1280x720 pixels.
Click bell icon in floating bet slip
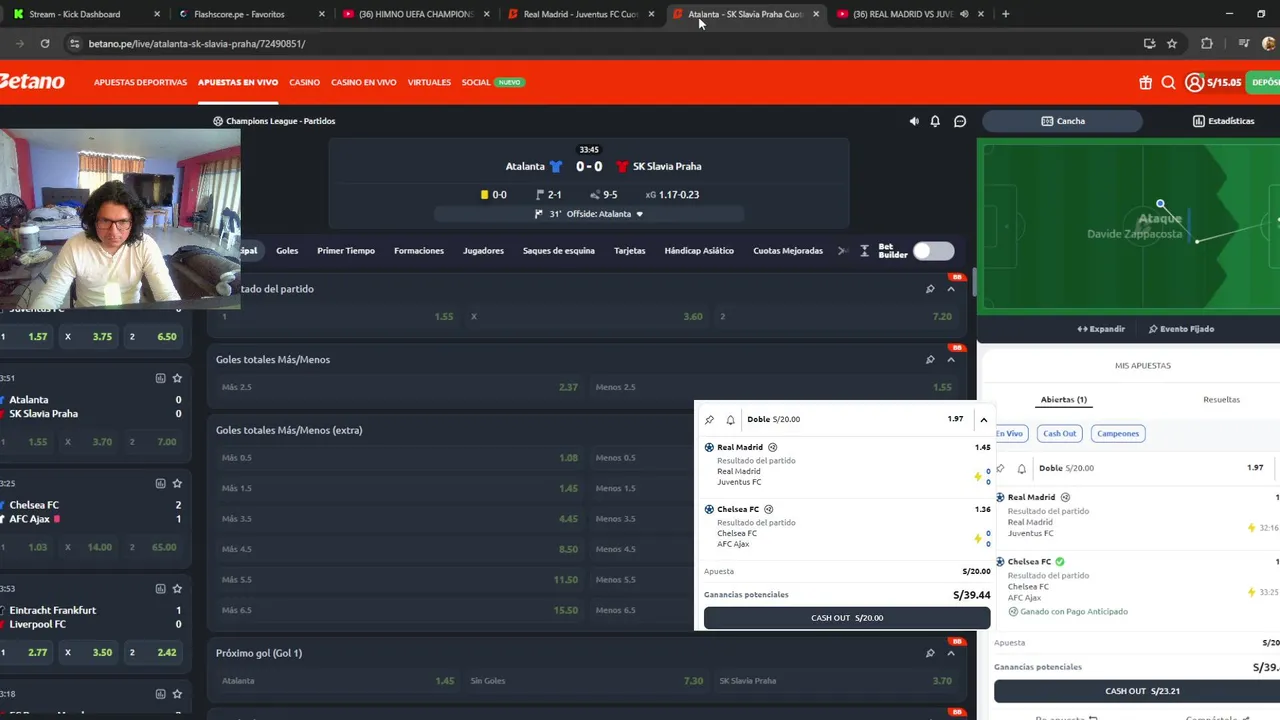(x=730, y=420)
